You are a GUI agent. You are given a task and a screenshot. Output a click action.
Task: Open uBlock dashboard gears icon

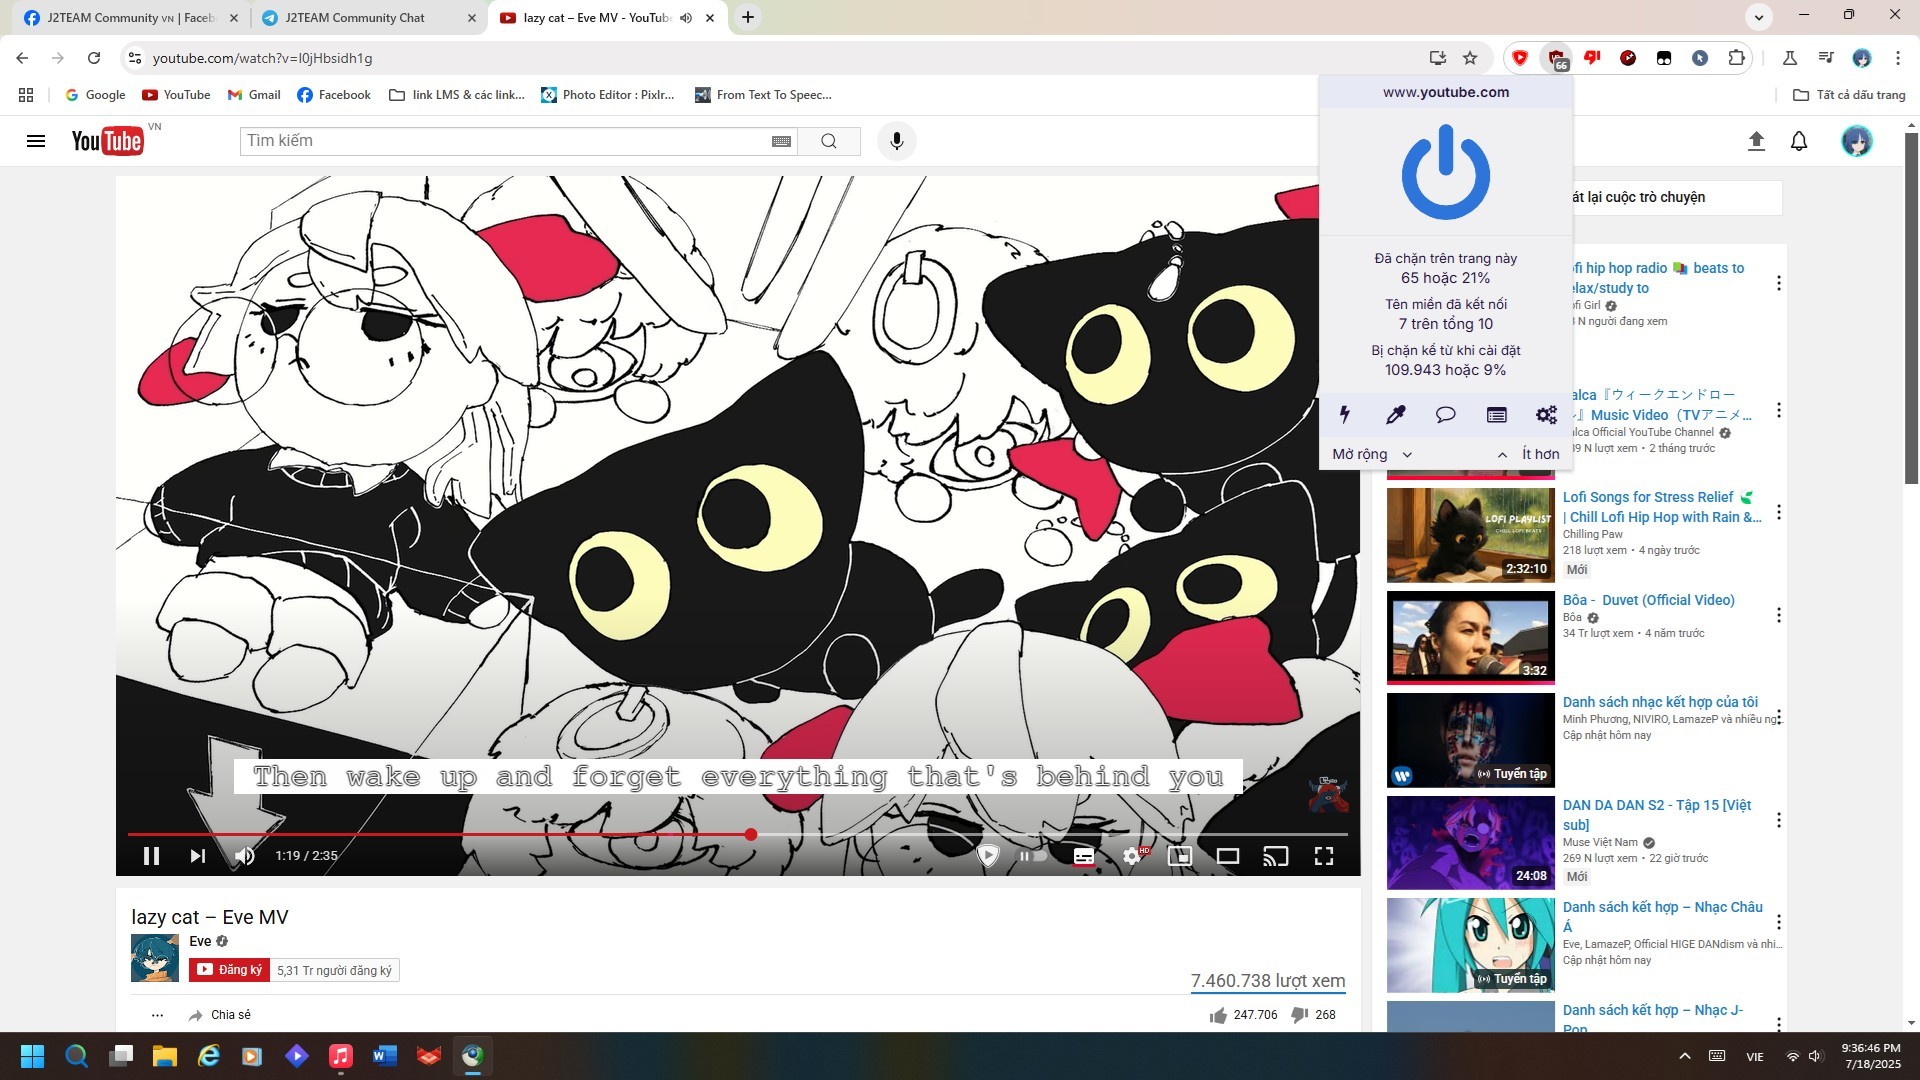pos(1546,414)
